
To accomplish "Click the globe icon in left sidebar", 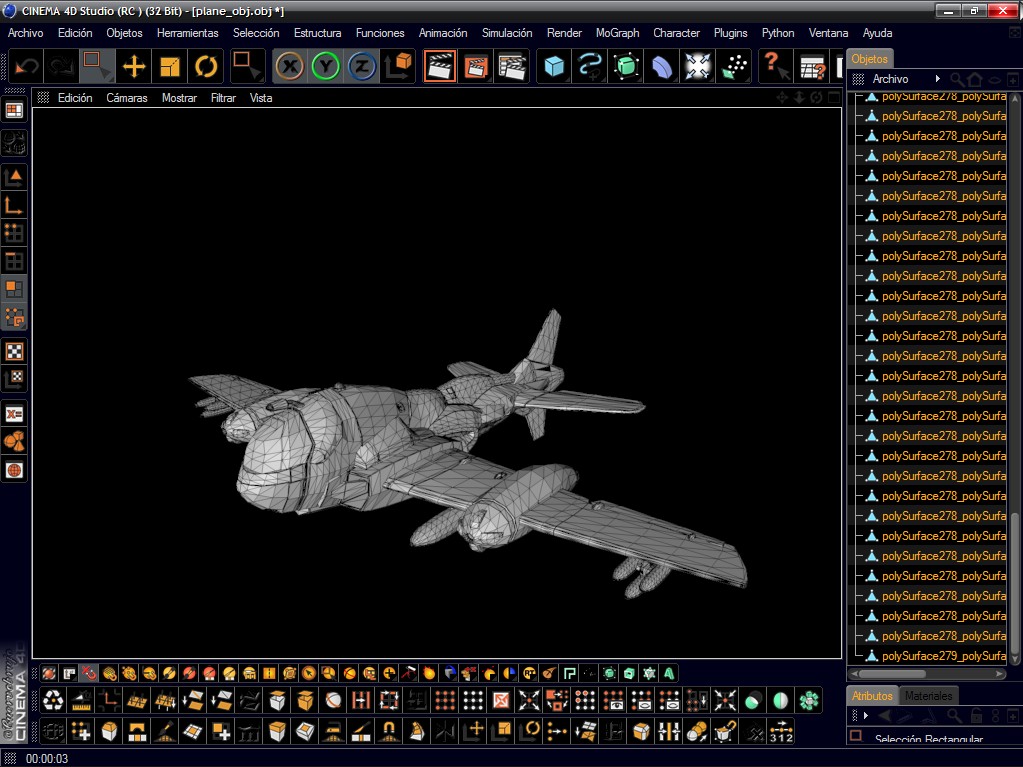I will [14, 470].
